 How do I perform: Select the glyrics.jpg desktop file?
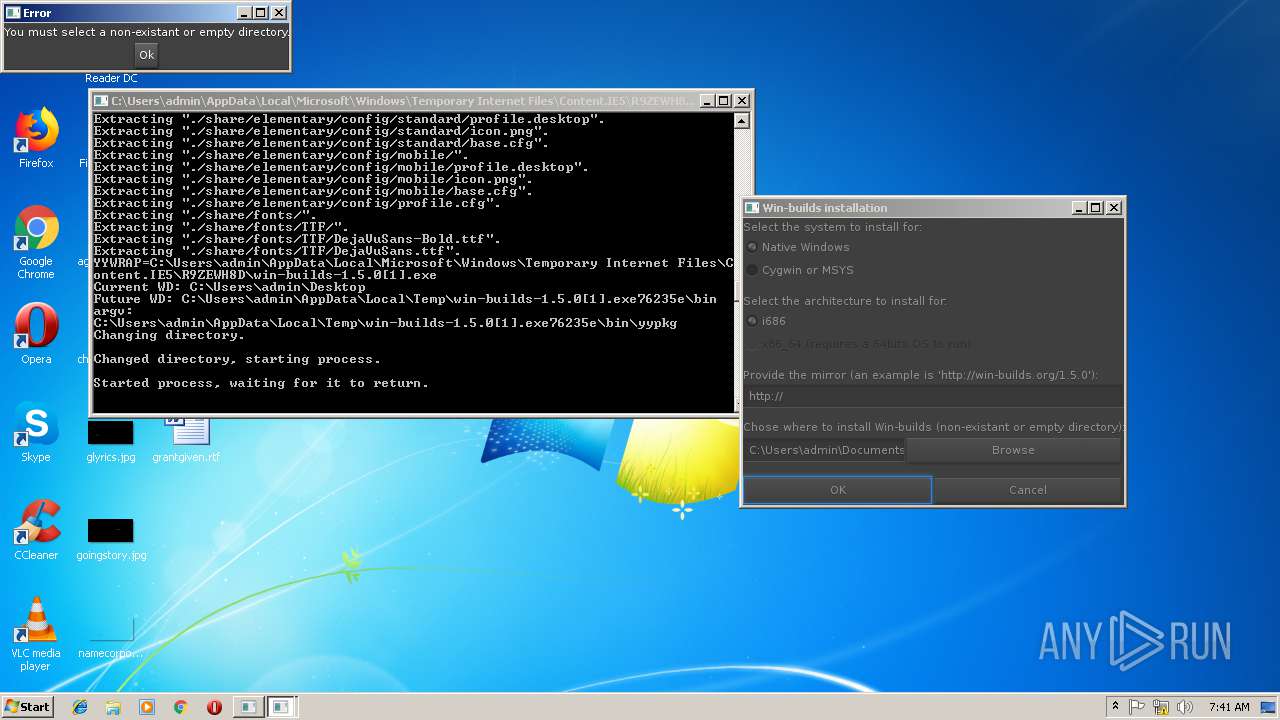click(110, 441)
